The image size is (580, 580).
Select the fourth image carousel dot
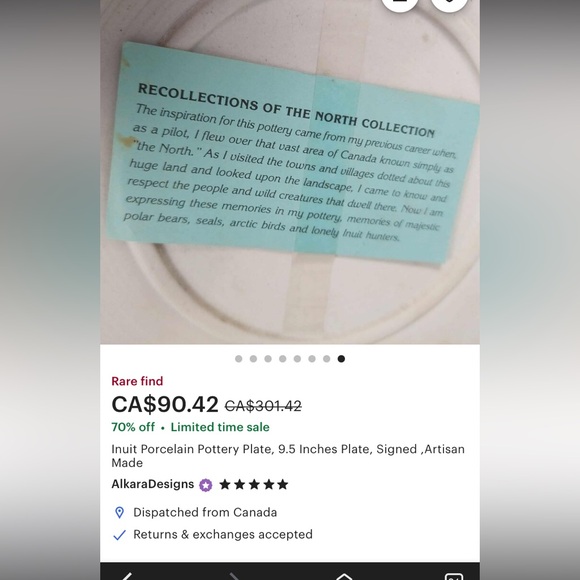coord(283,358)
